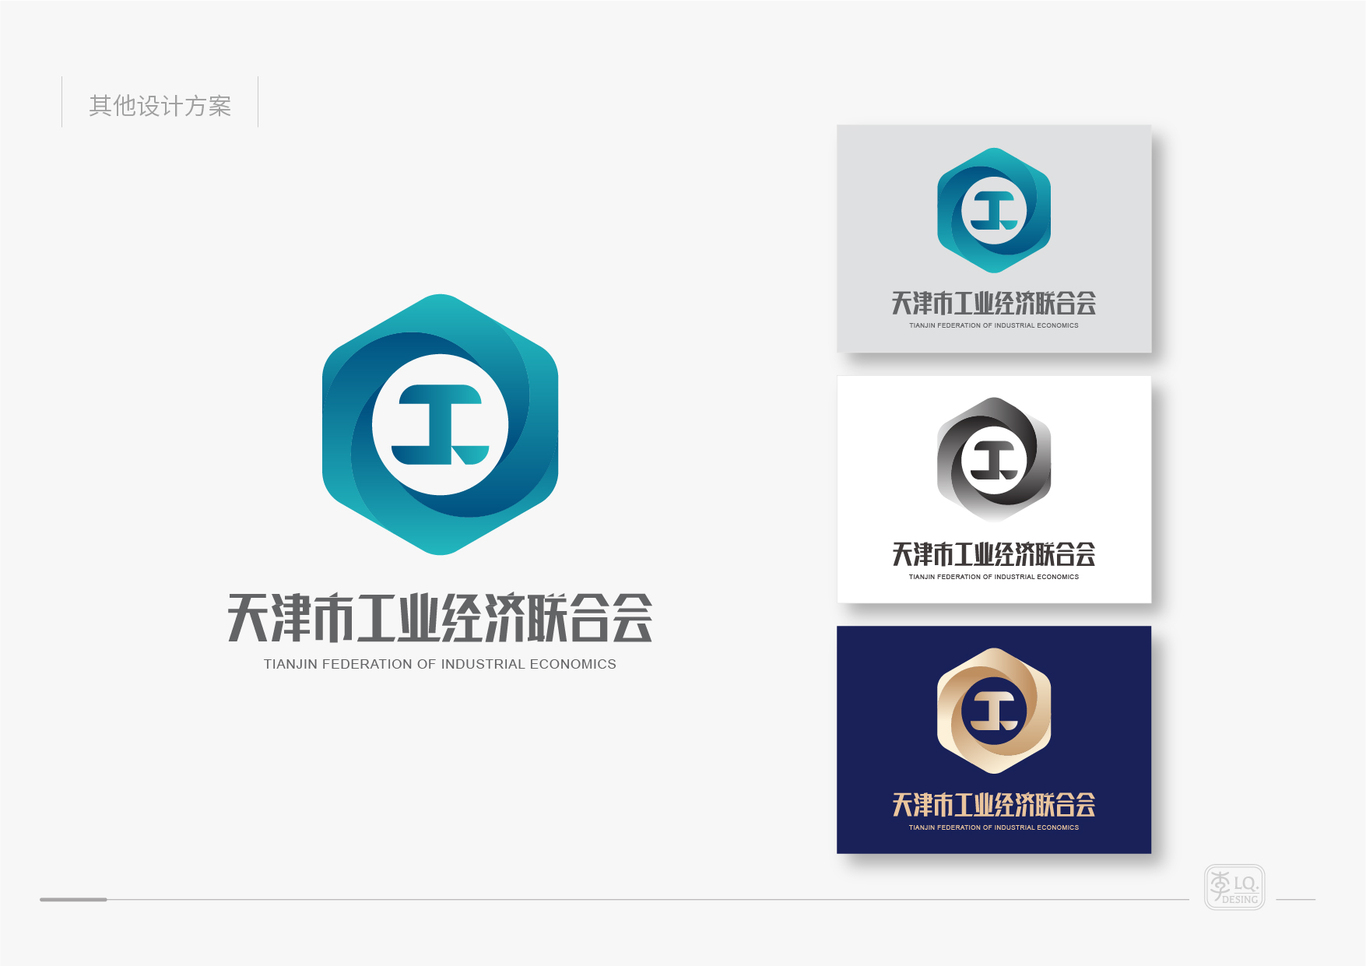The width and height of the screenshot is (1366, 966).
Task: Click the grayscale hexagon logo on white card
Action: [x=994, y=460]
